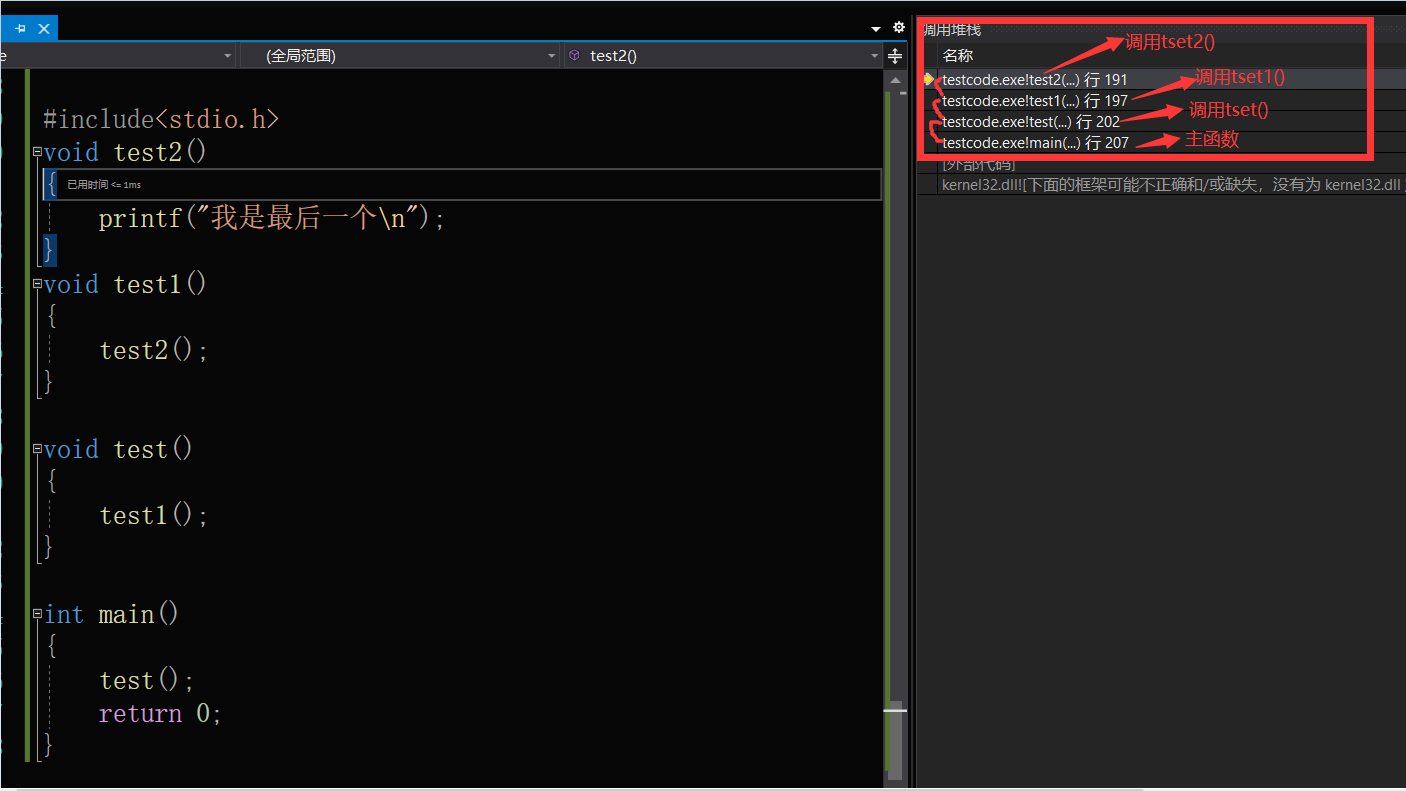Click the return 0; statement
This screenshot has width=1406, height=791.
(x=159, y=713)
